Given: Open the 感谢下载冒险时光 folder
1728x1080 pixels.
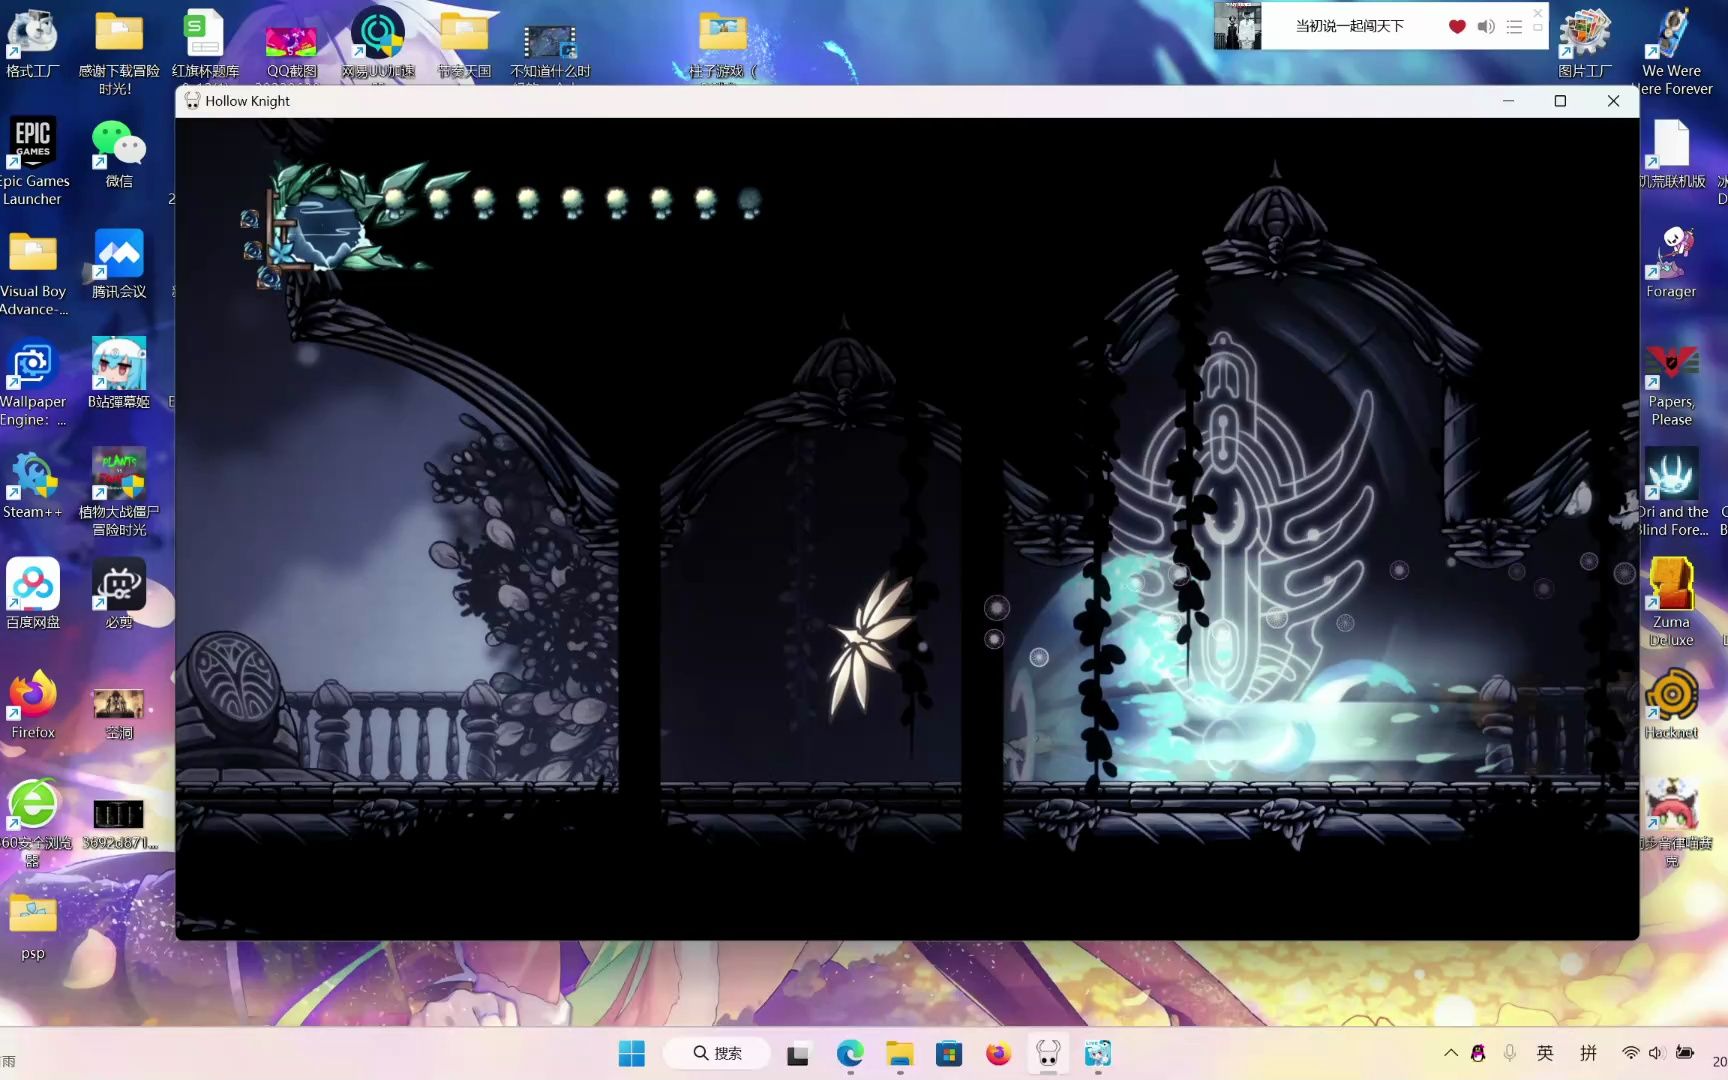Looking at the screenshot, I should [x=119, y=52].
